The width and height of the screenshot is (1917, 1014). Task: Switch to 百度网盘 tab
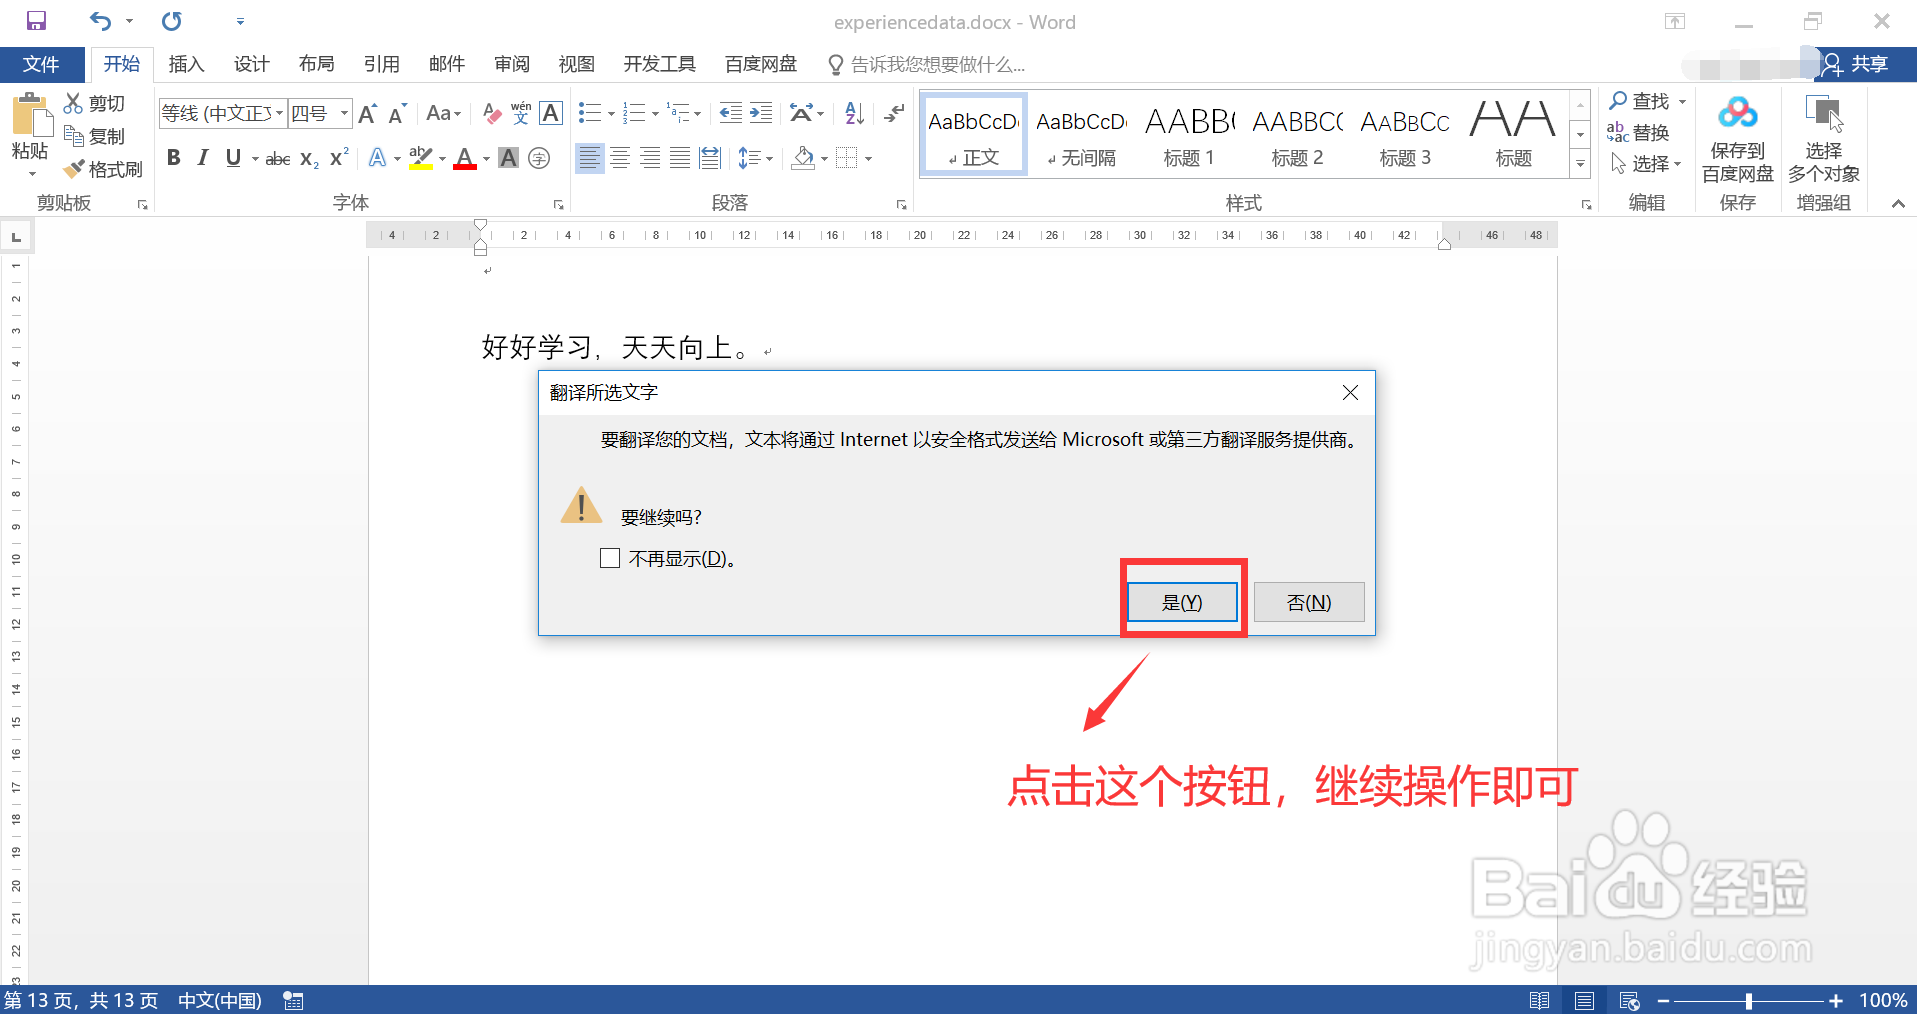tap(760, 64)
